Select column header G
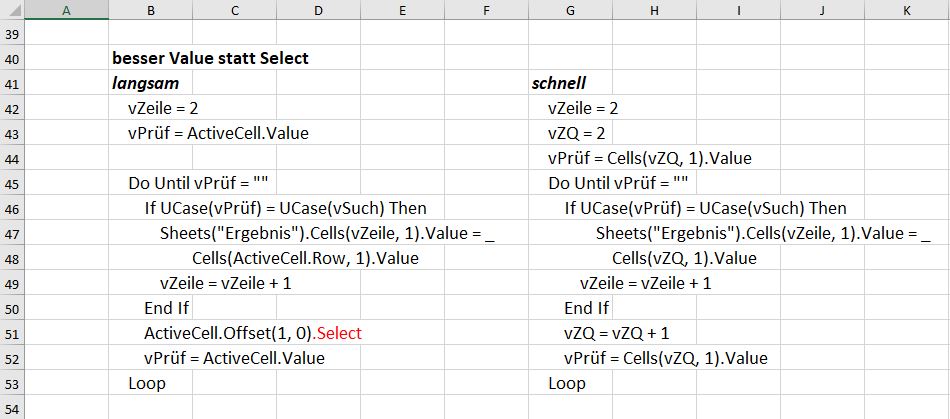The image size is (950, 419). 570,10
